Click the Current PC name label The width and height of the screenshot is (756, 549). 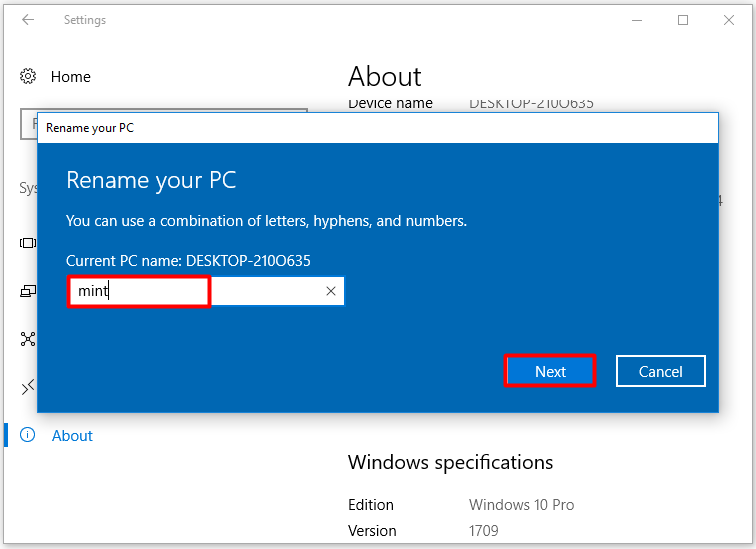click(x=188, y=260)
